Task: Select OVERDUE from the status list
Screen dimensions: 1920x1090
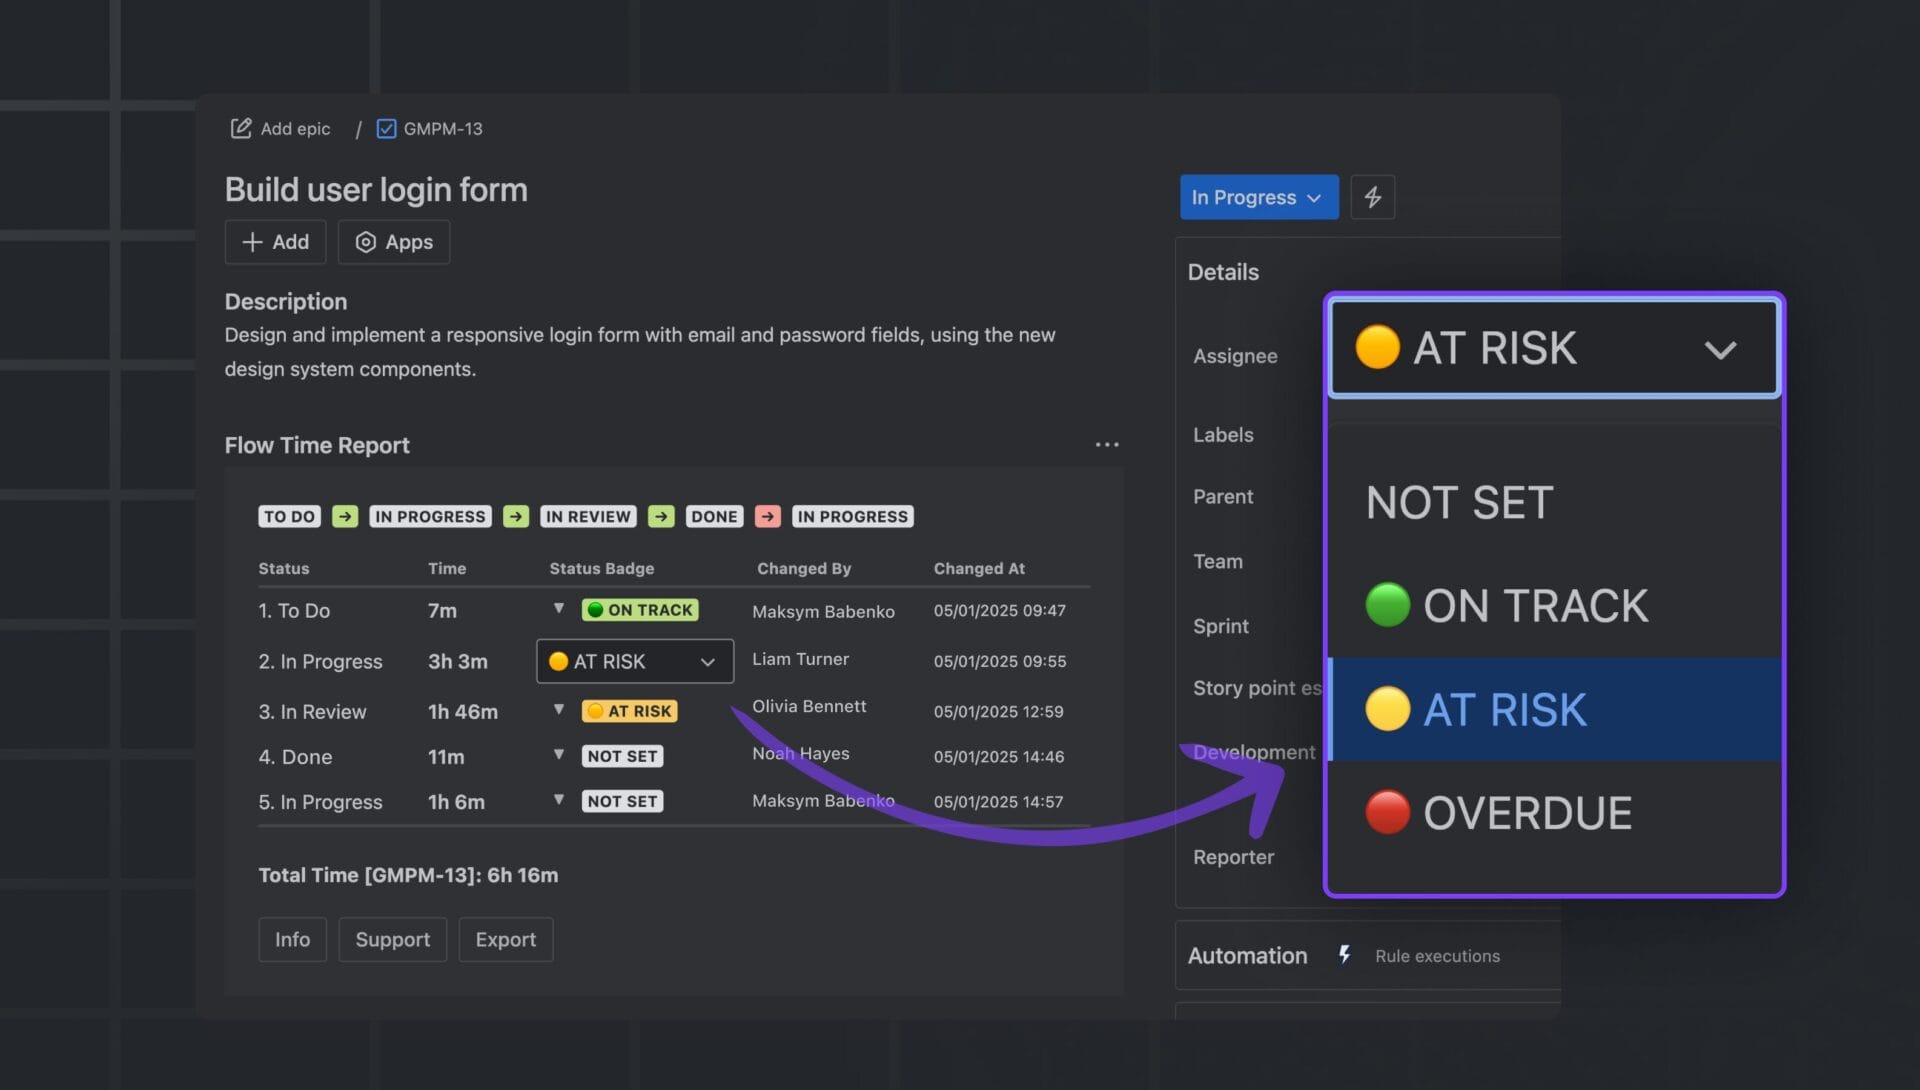Action: [1527, 813]
